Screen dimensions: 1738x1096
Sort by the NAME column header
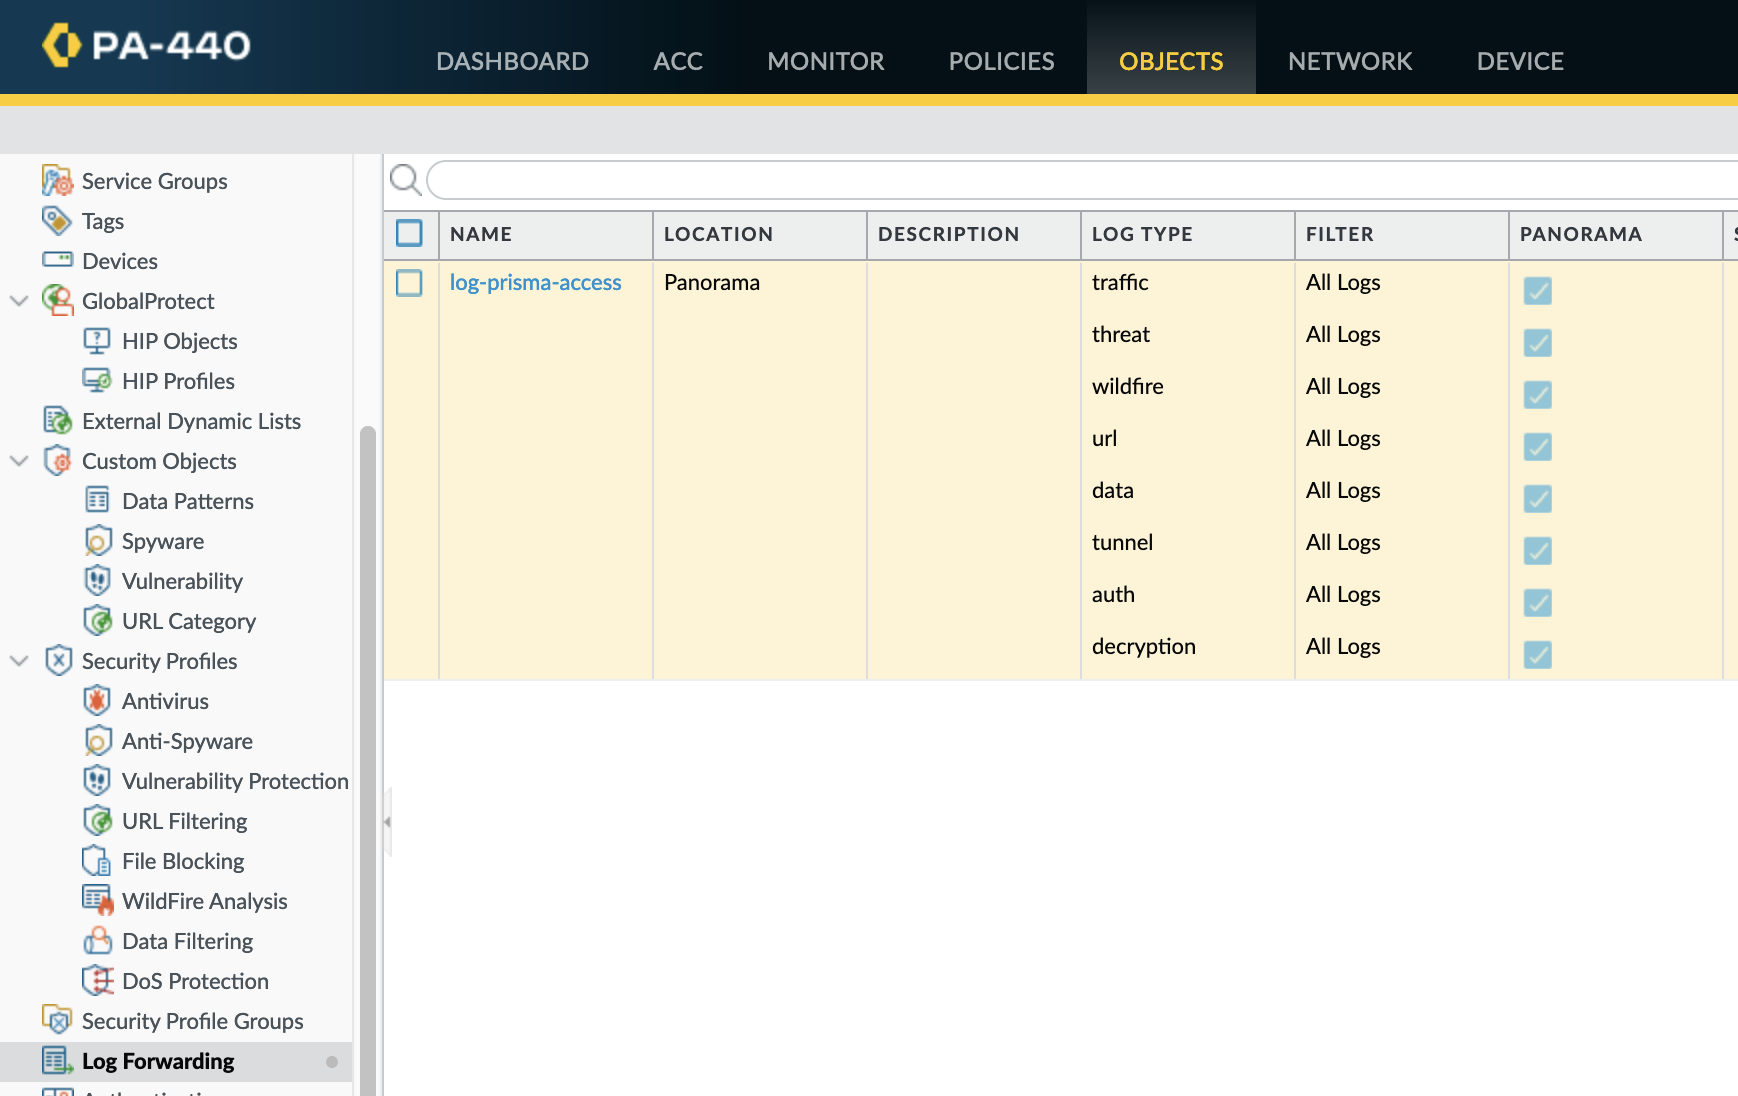(545, 234)
